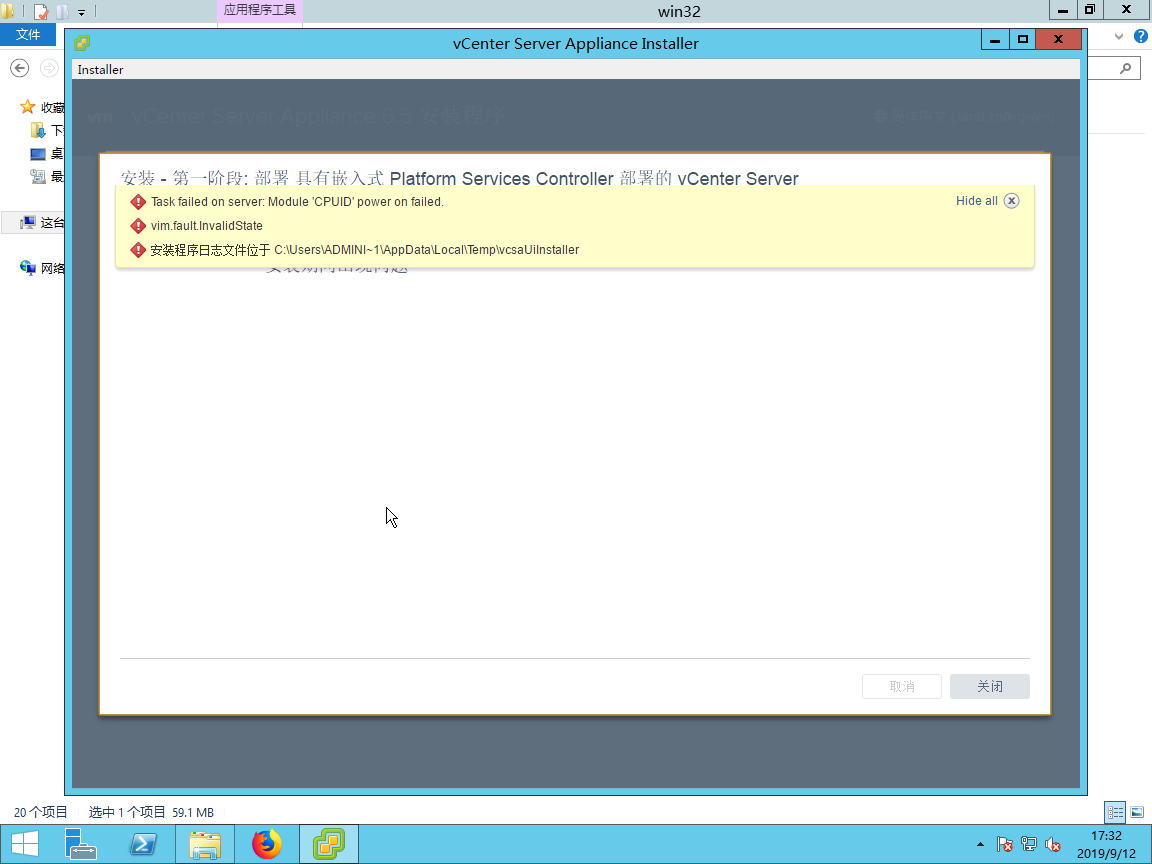The width and height of the screenshot is (1152, 864).
Task: Click the vCenter installer taskbar icon
Action: 328,844
